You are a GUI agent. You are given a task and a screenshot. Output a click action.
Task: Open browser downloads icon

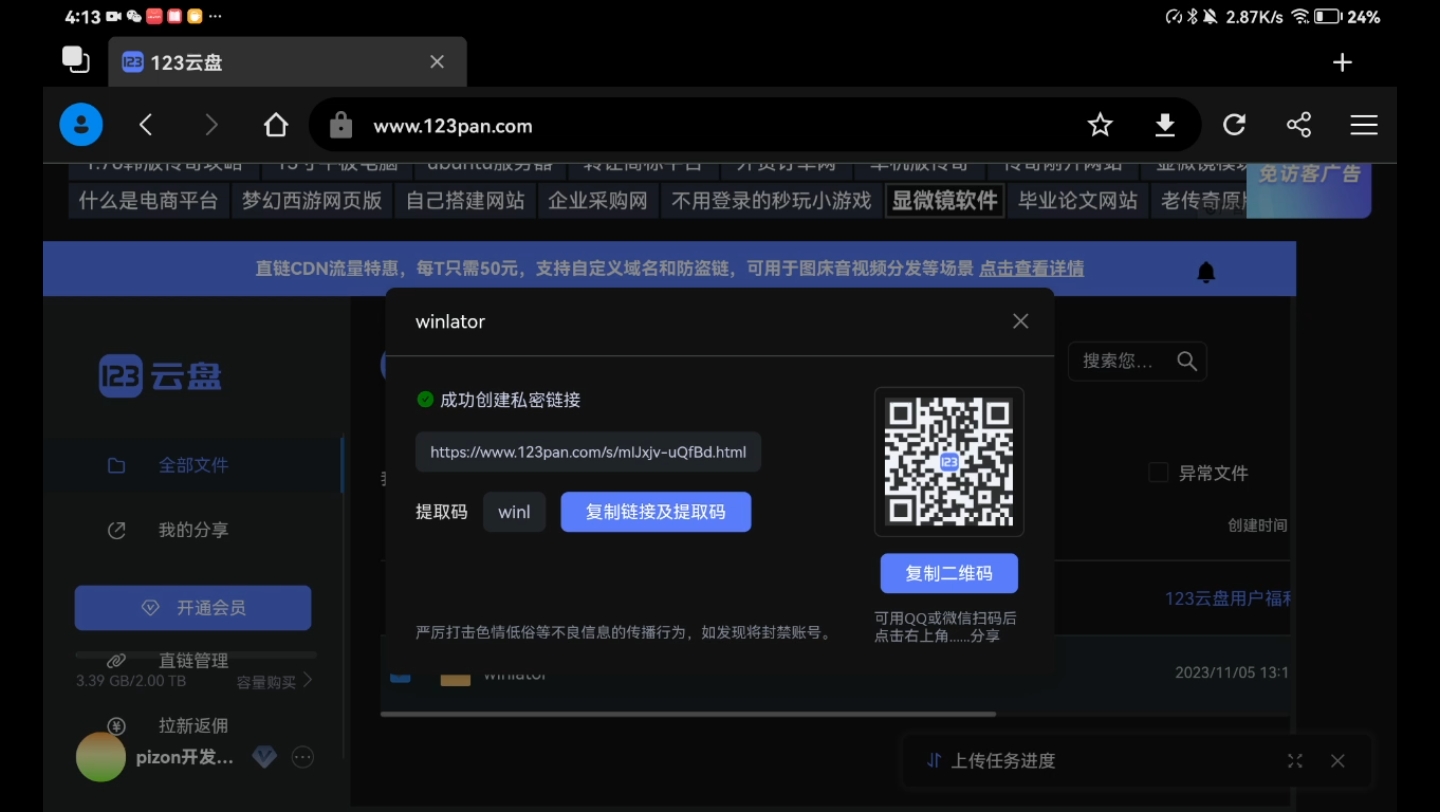[x=1165, y=125]
